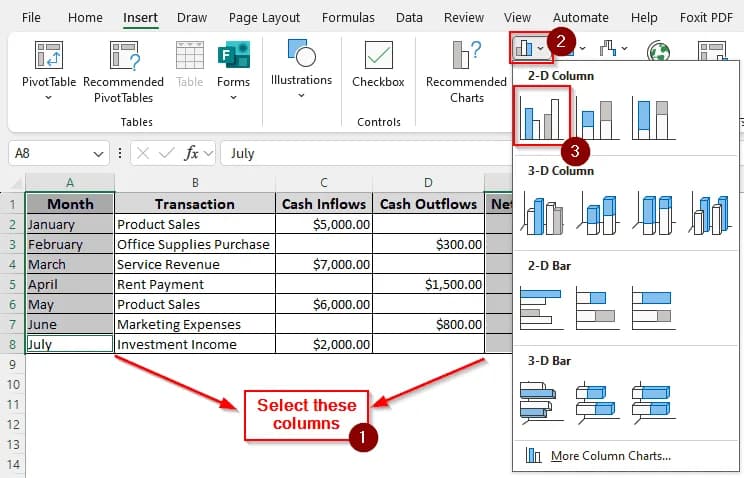Select column A header
This screenshot has height=478, width=744.
(x=70, y=182)
